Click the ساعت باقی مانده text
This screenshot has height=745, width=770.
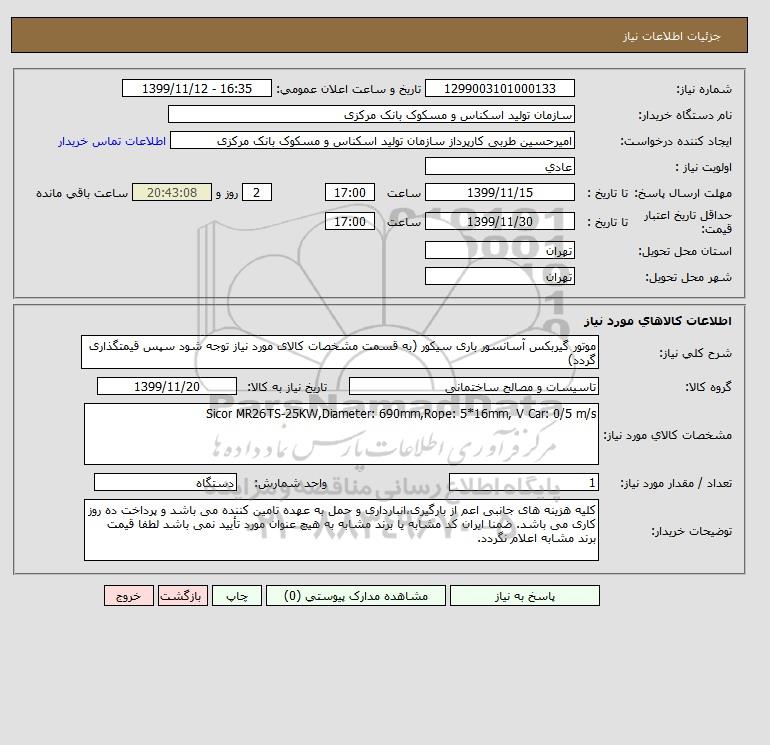(82, 193)
